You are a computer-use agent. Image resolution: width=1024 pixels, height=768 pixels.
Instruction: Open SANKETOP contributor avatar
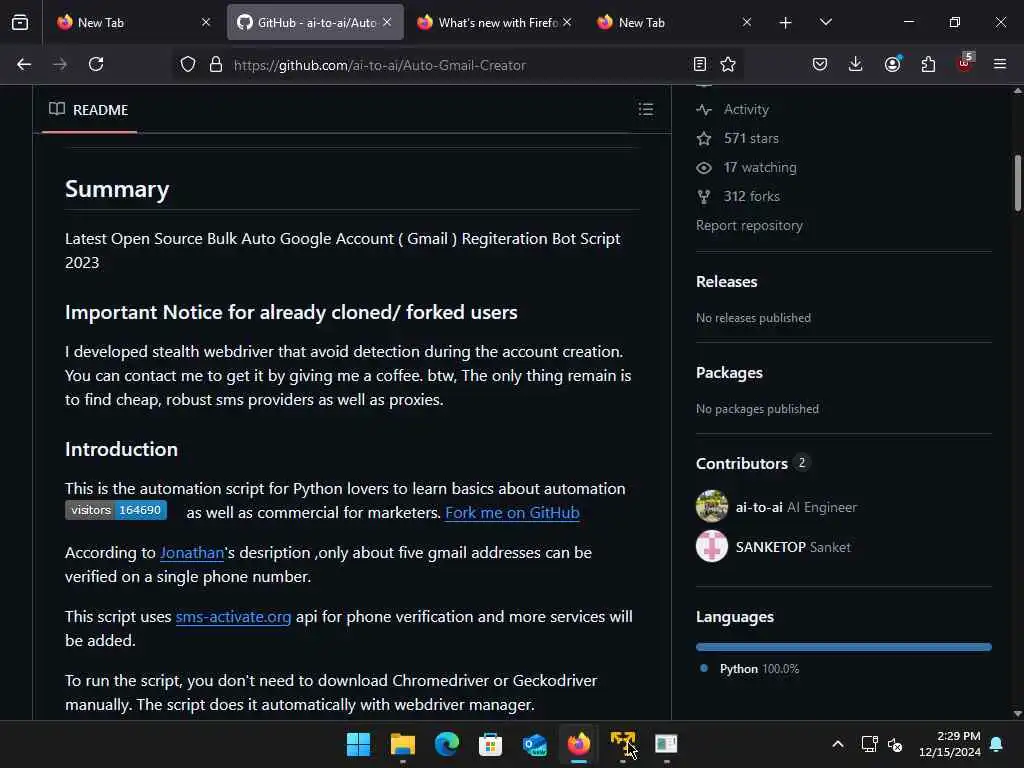click(x=712, y=546)
